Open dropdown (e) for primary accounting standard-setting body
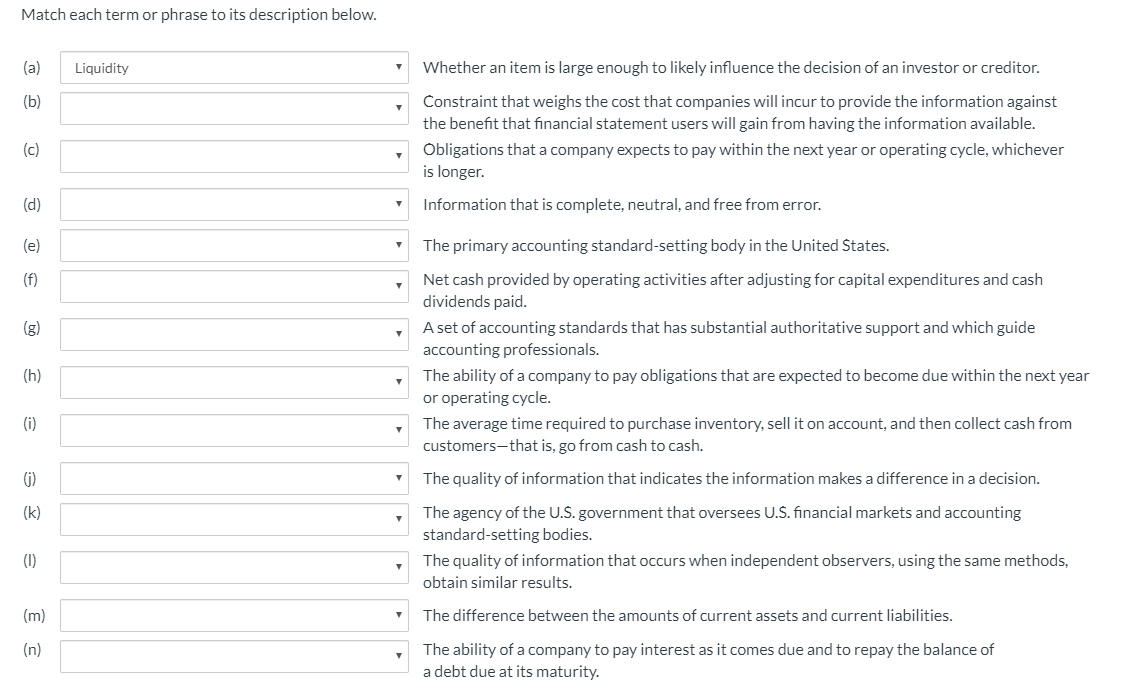This screenshot has height=697, width=1148. (x=234, y=245)
